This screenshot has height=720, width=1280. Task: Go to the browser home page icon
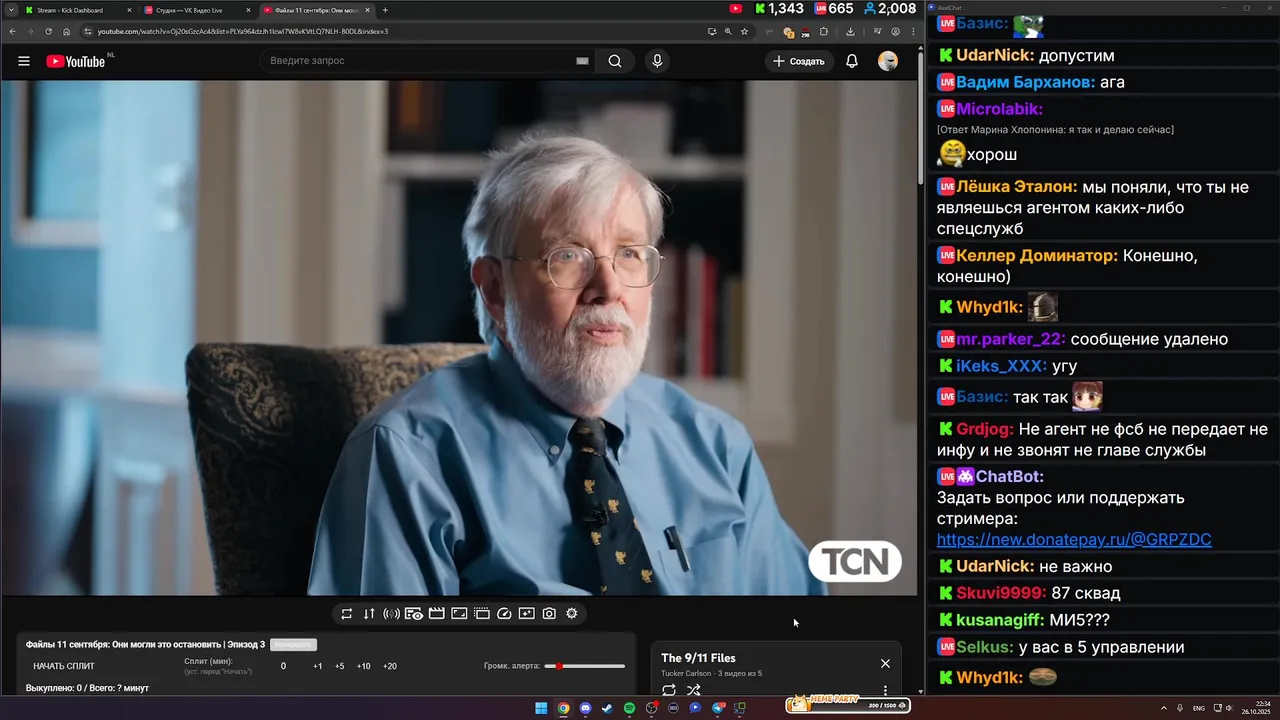coord(66,31)
